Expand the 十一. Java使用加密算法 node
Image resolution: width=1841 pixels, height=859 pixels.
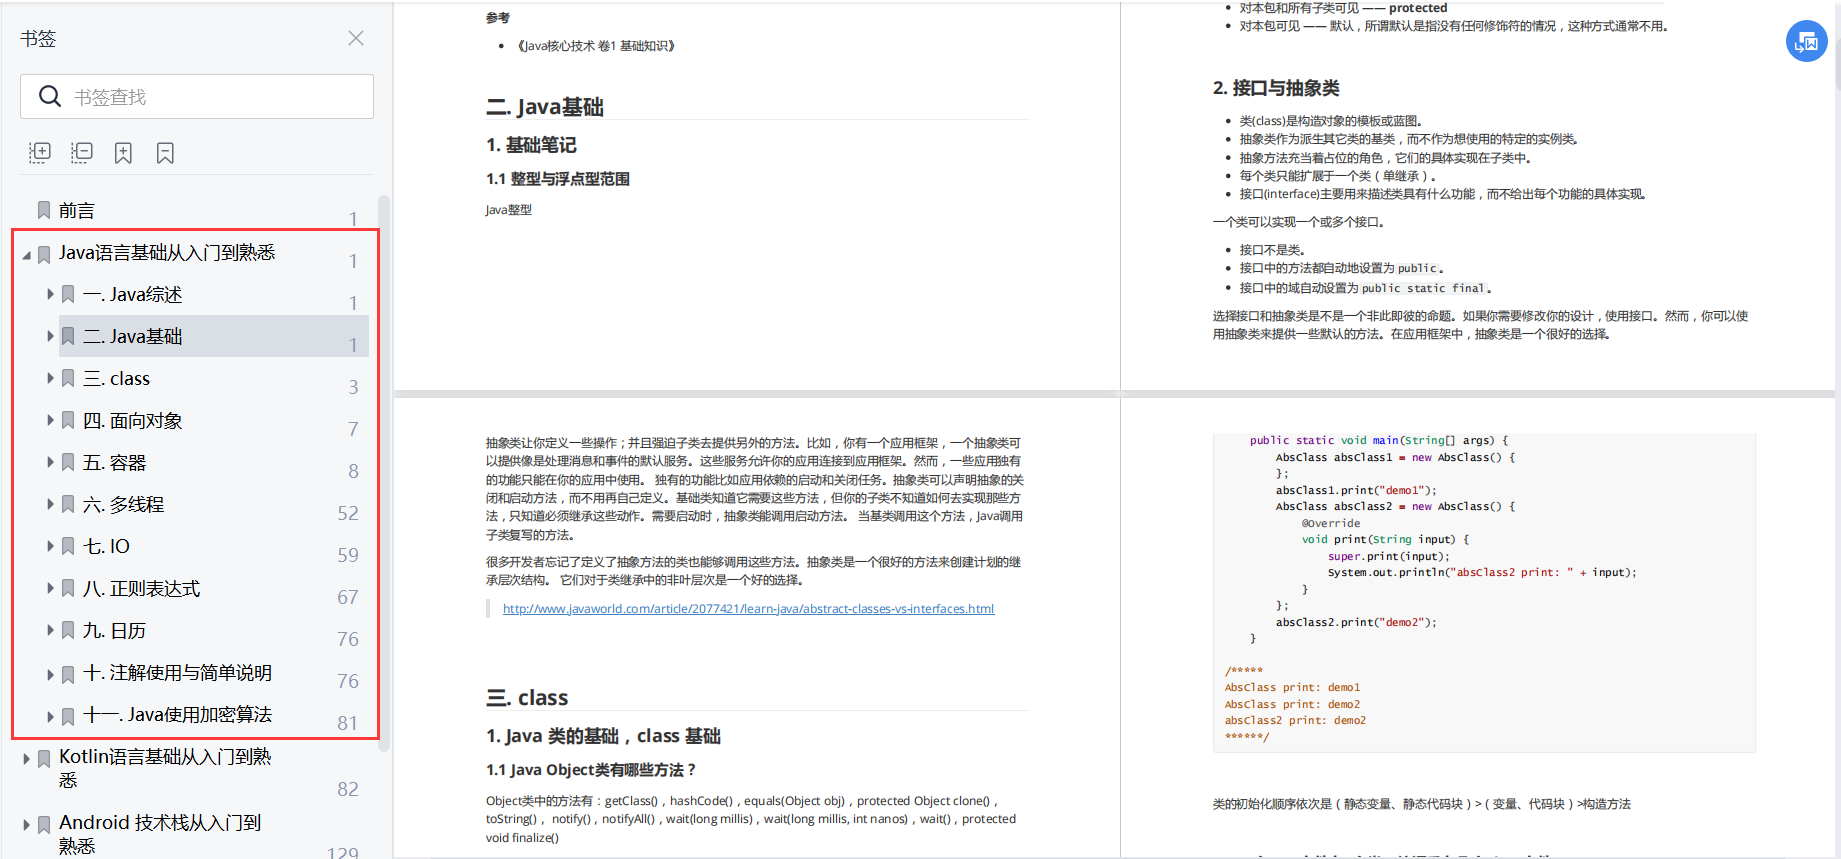click(50, 717)
